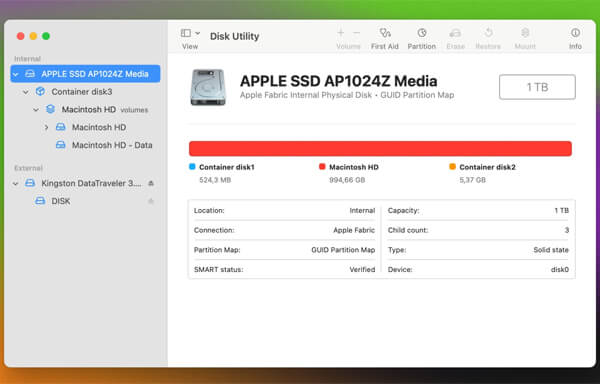Click the APPLE SSD AP1024Z Media heading
The height and width of the screenshot is (384, 600).
[x=338, y=81]
